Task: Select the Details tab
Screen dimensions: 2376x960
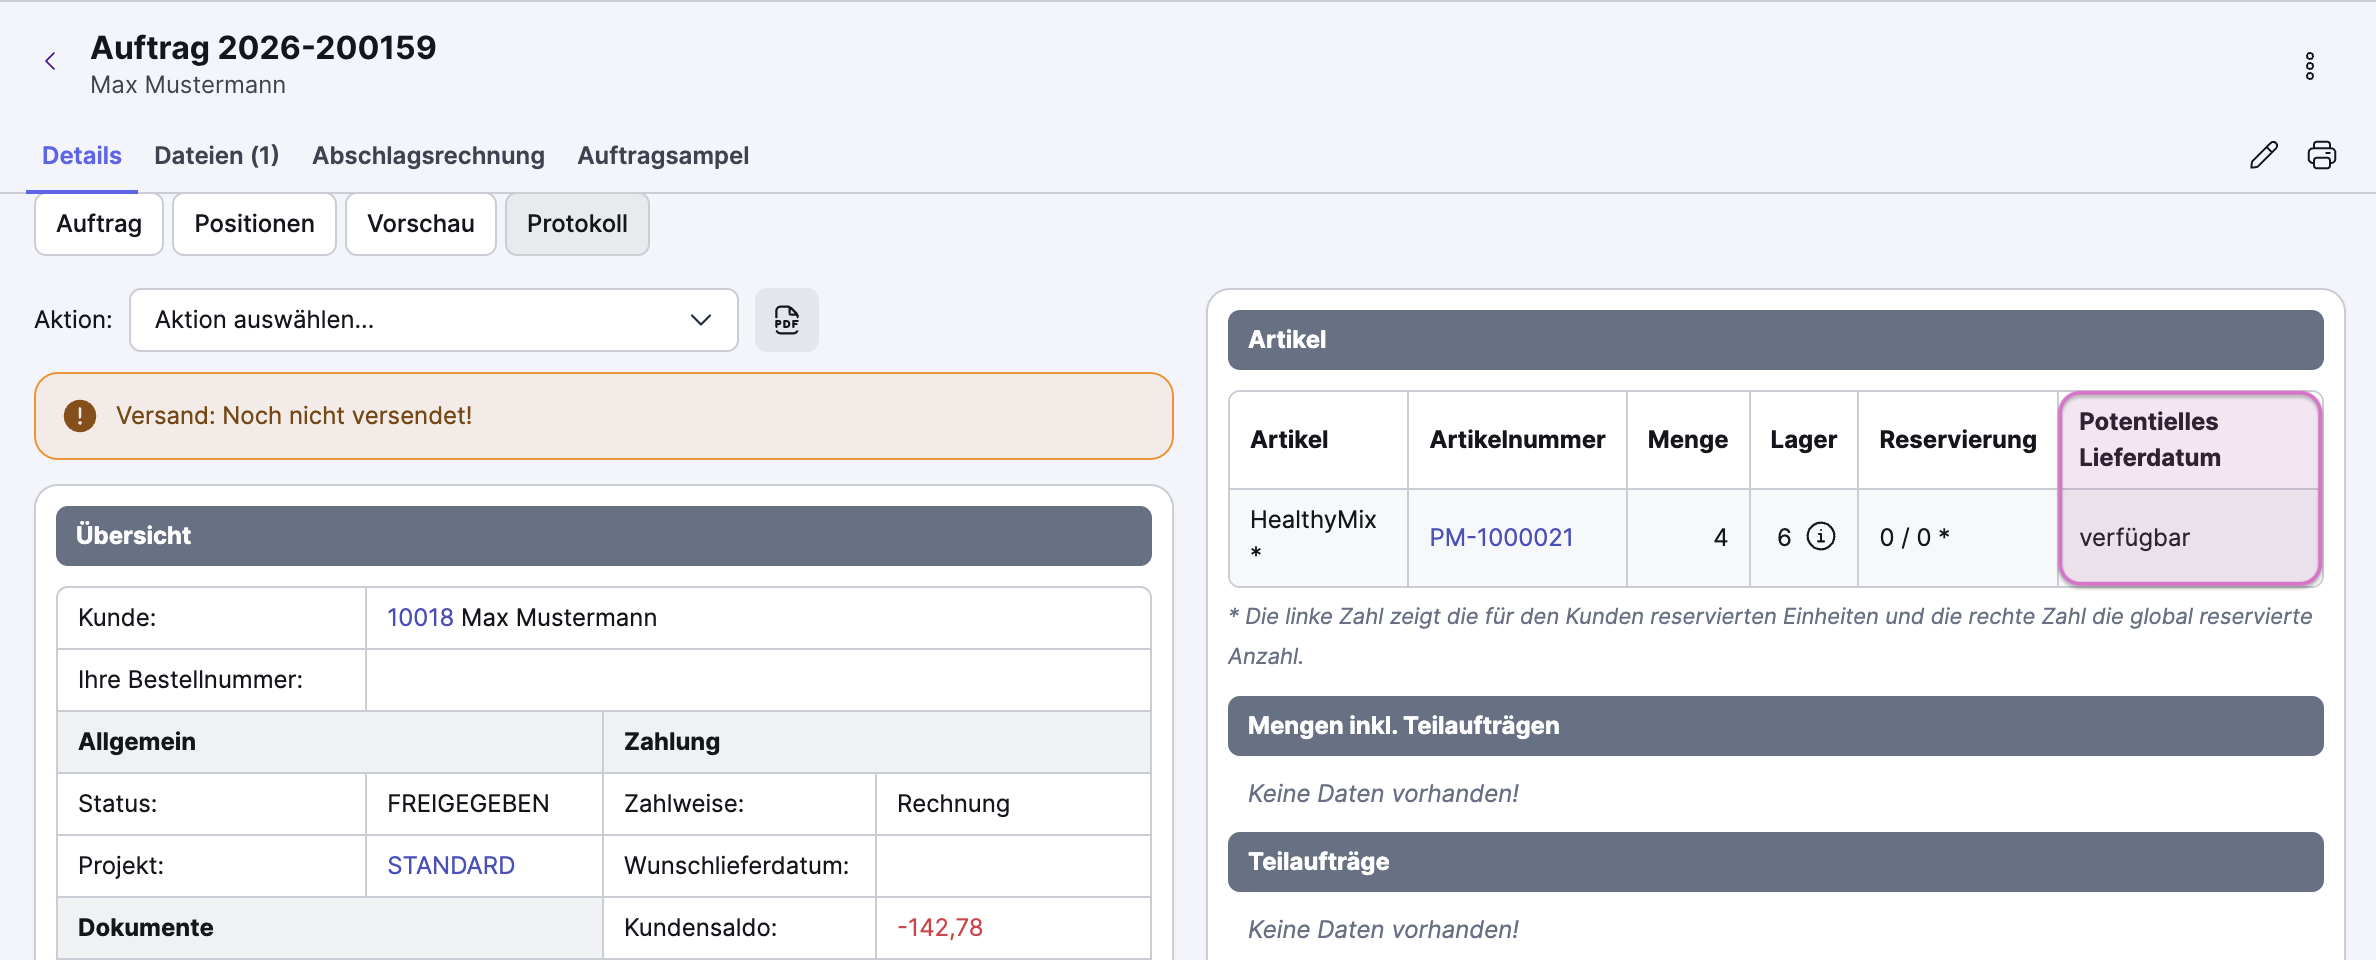Action: click(82, 156)
